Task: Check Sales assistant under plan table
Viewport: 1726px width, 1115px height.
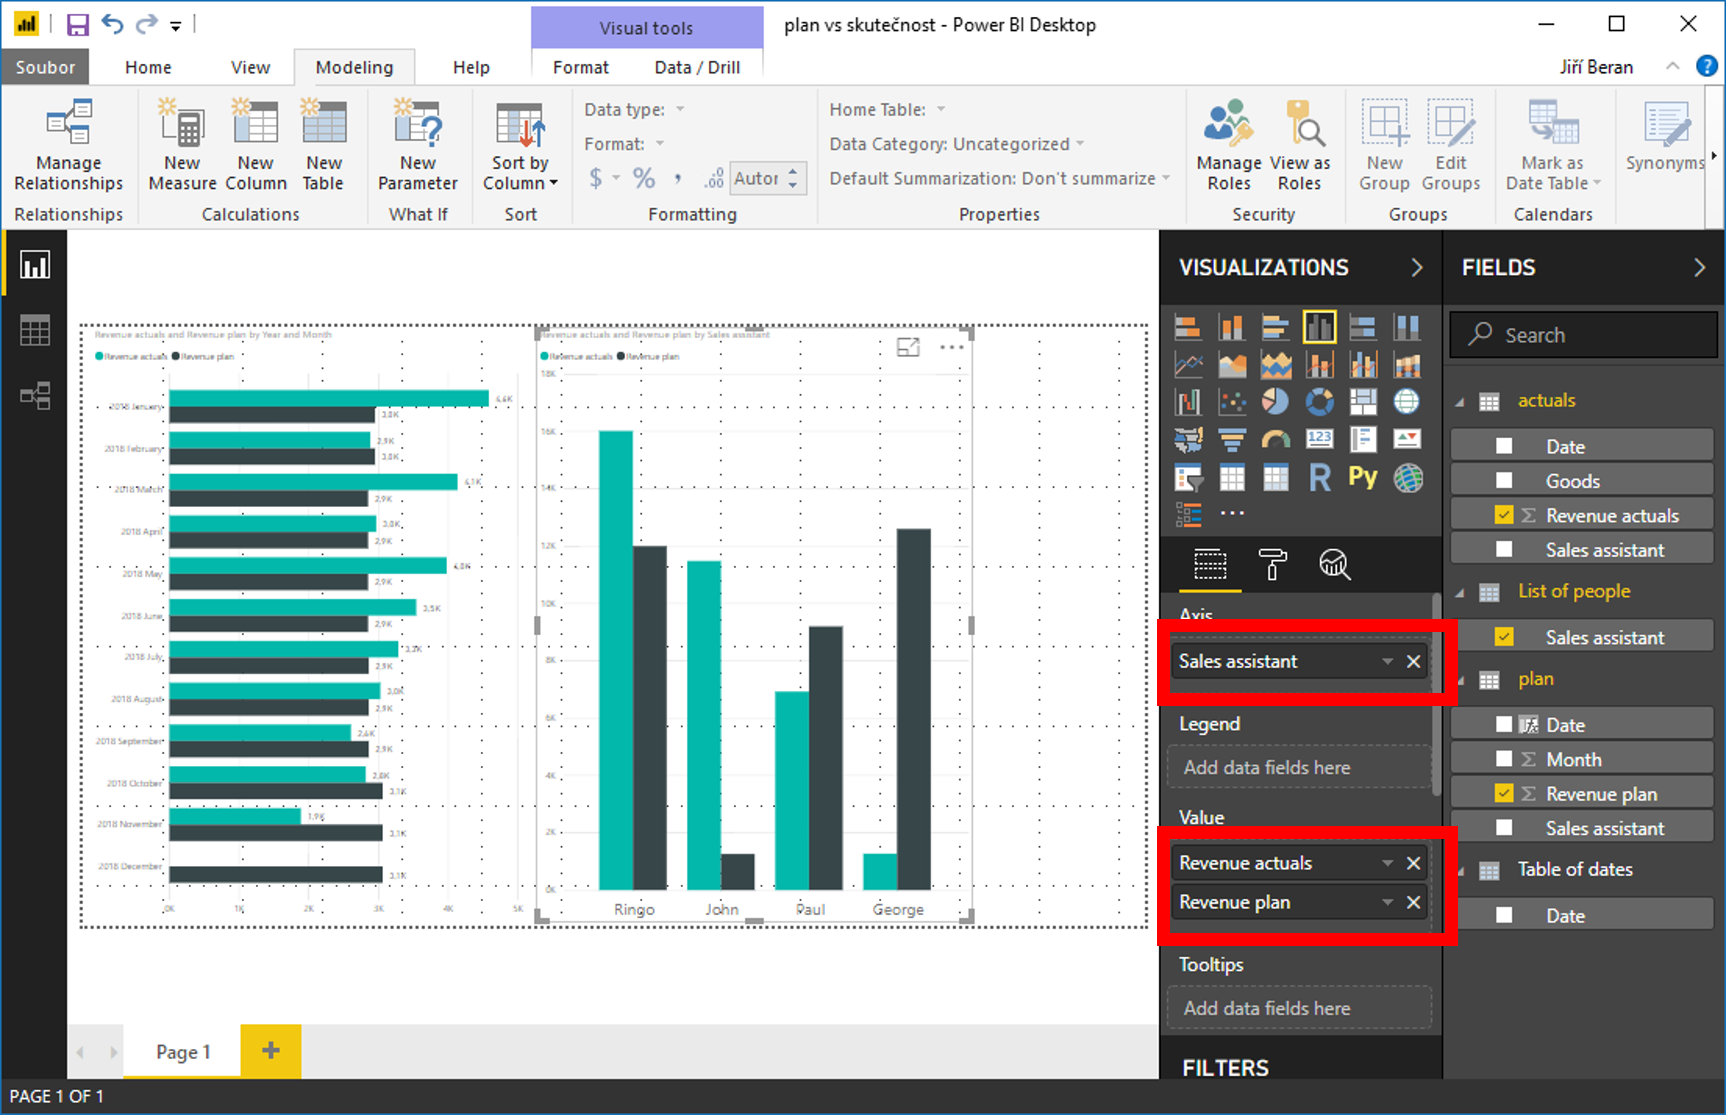Action: [1504, 828]
